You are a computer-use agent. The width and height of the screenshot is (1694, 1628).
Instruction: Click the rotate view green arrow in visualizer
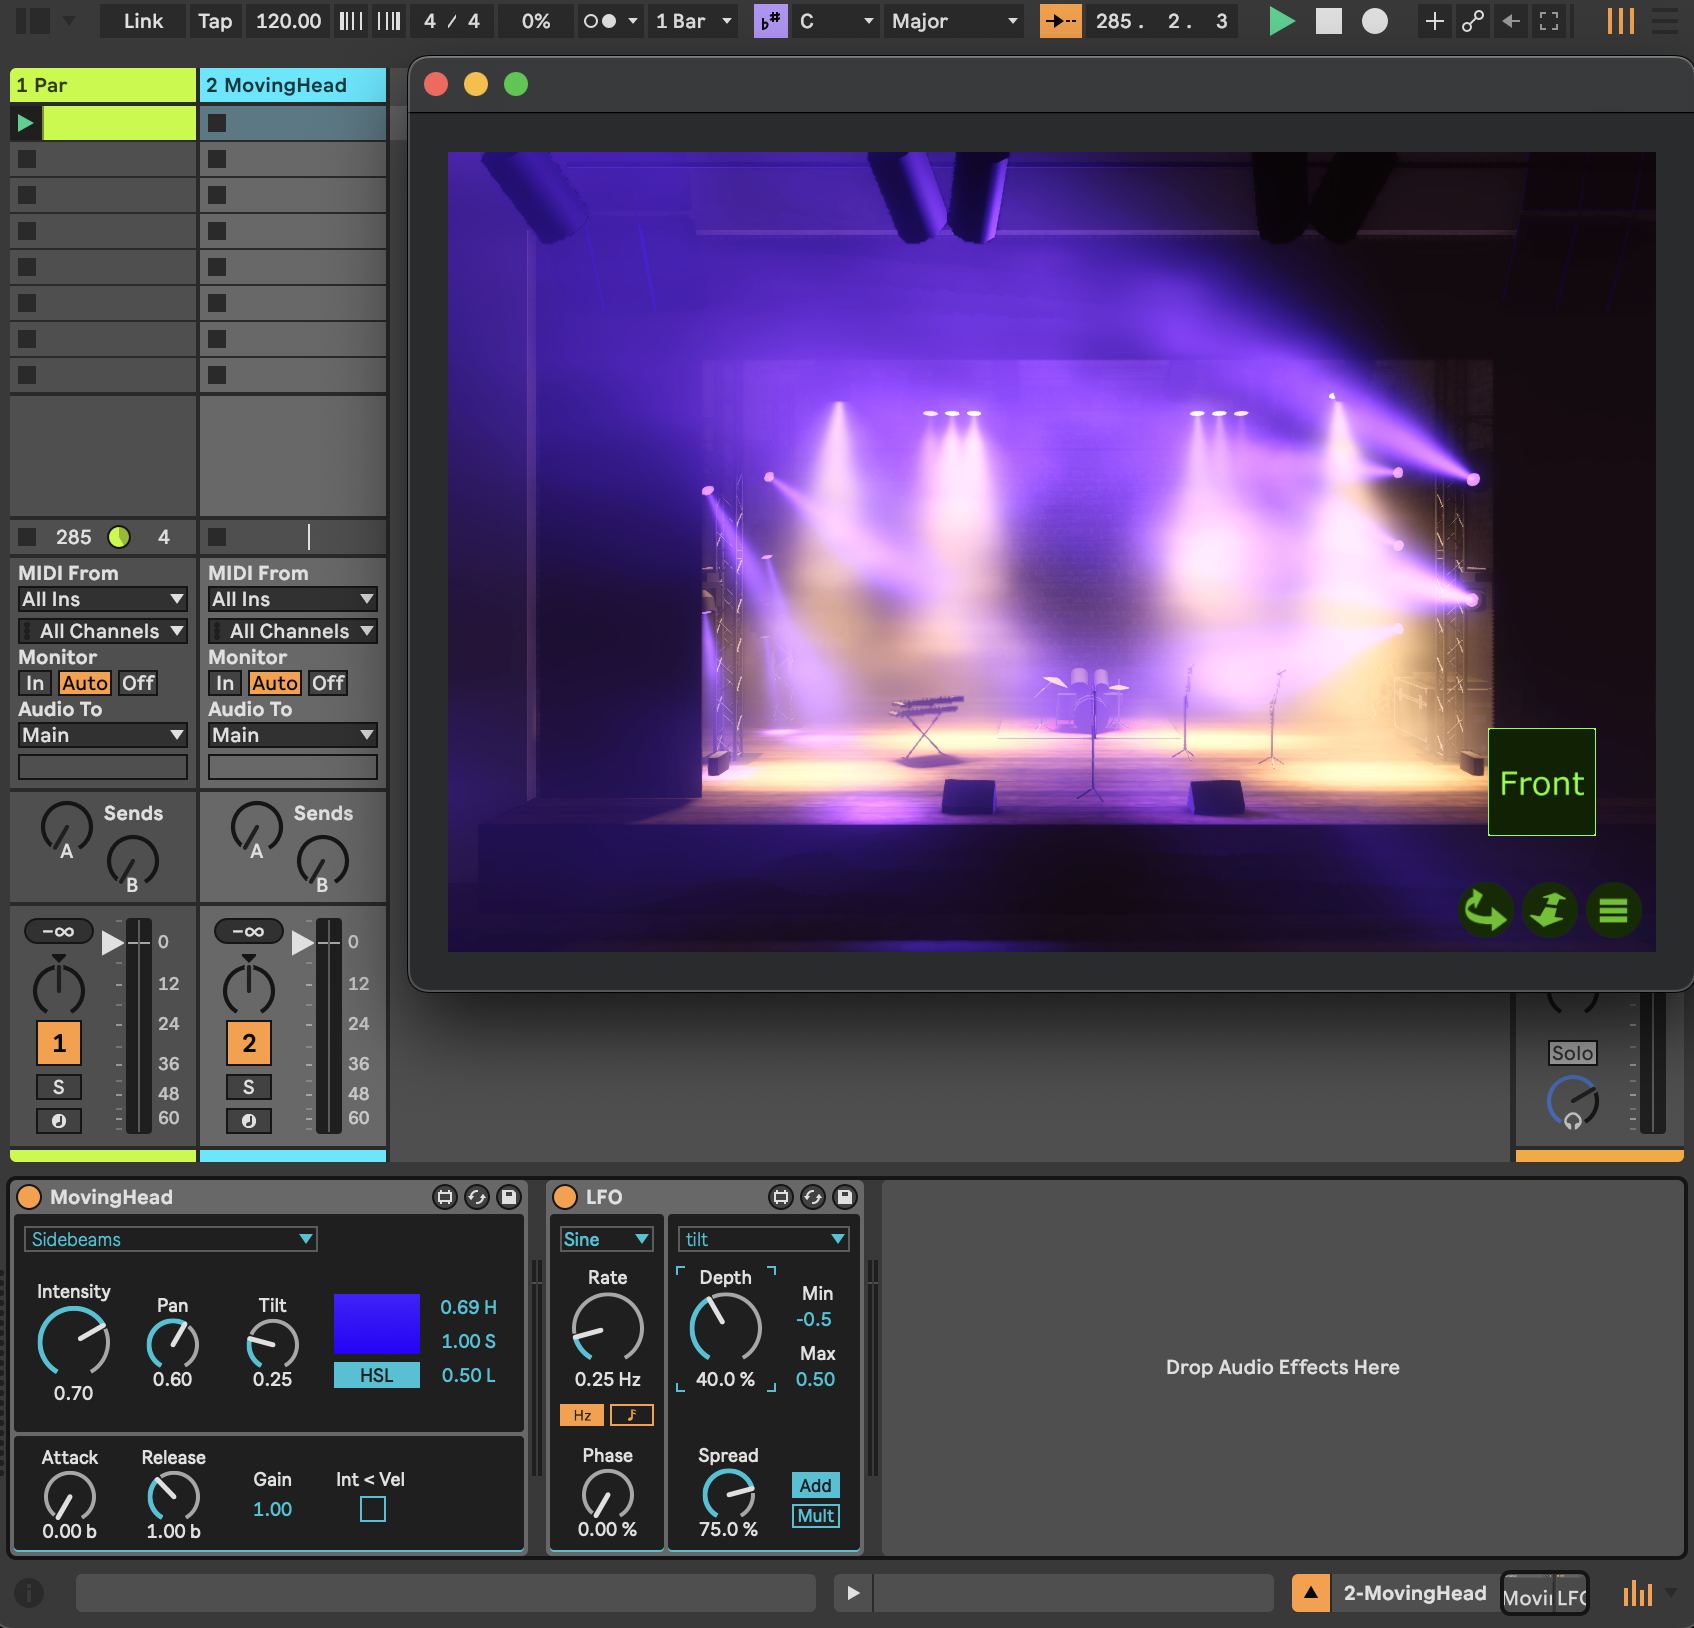(x=1485, y=910)
